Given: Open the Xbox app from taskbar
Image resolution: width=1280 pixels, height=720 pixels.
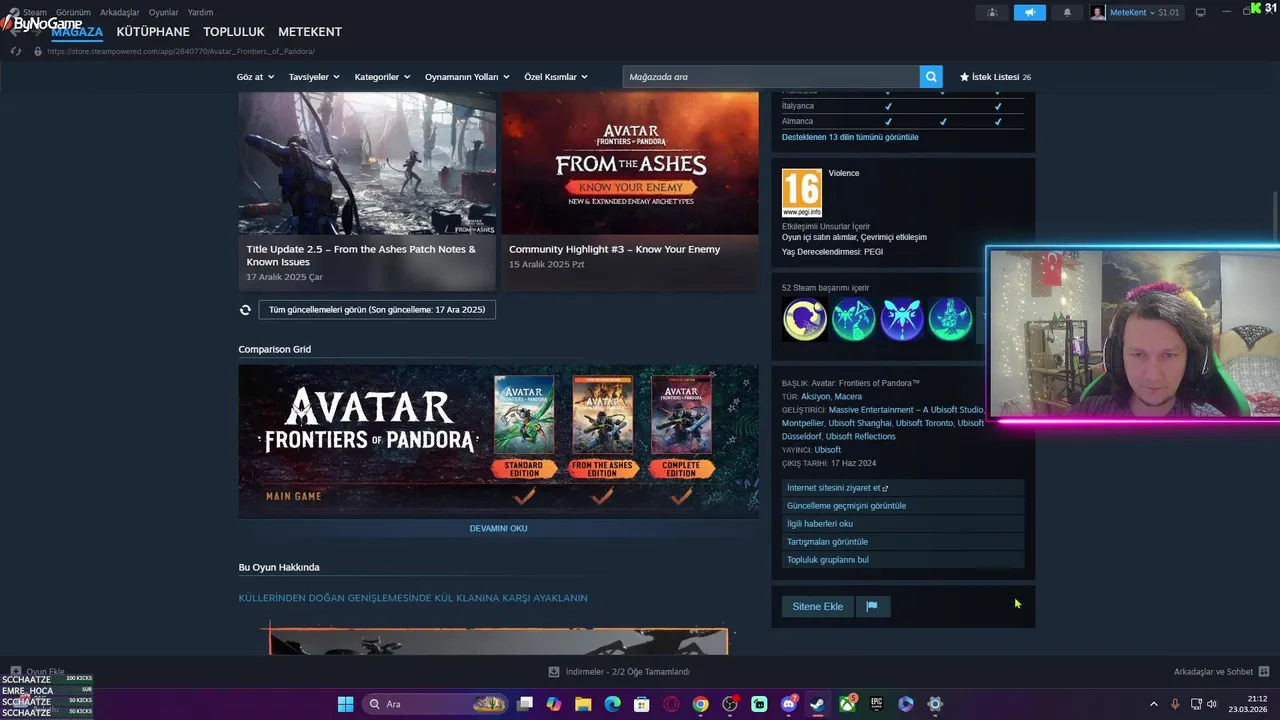Looking at the screenshot, I should click(848, 704).
